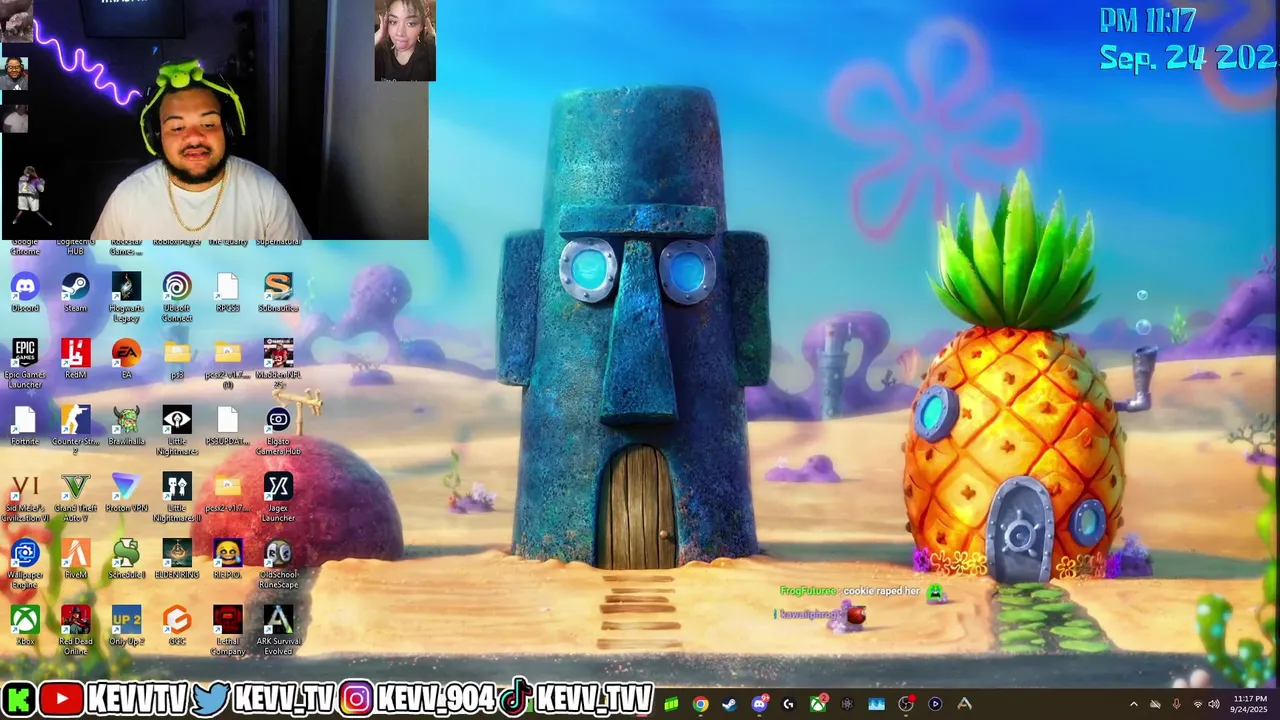Launch ELDEN RING from the desktop
The height and width of the screenshot is (720, 1280).
pyautogui.click(x=177, y=559)
